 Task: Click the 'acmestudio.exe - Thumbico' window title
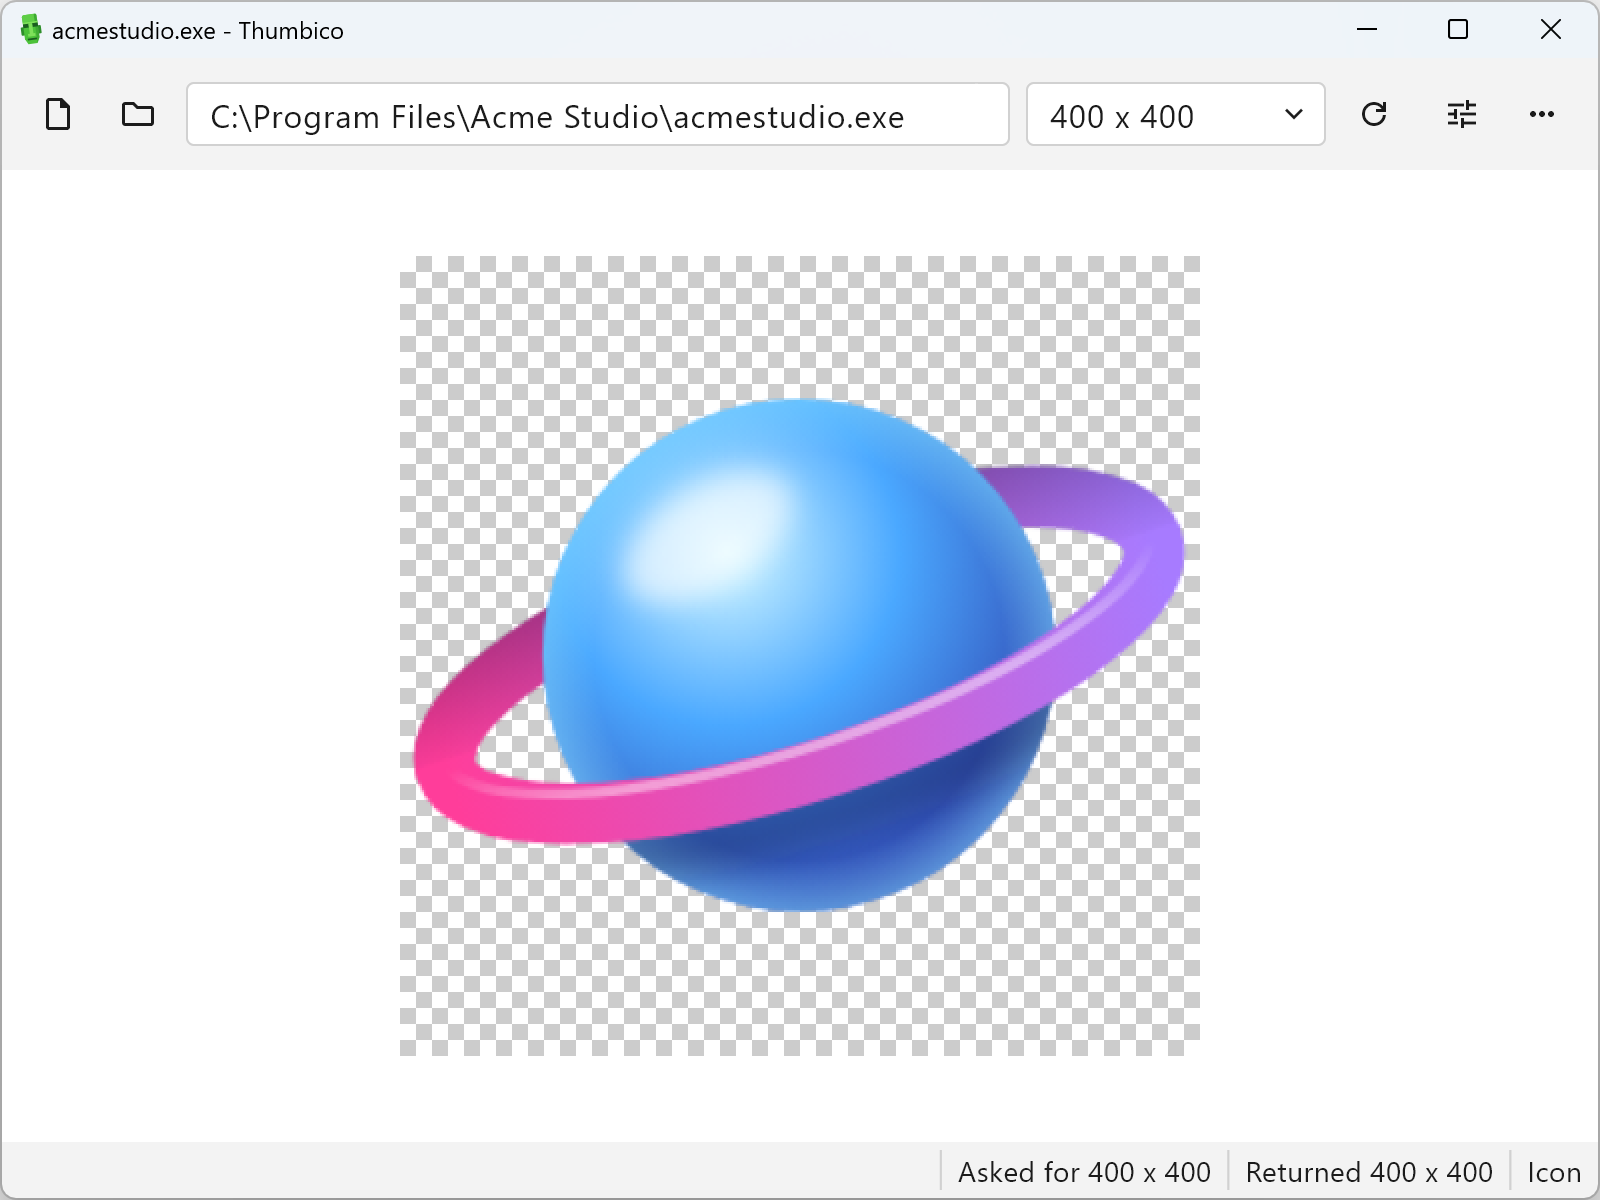click(x=198, y=31)
